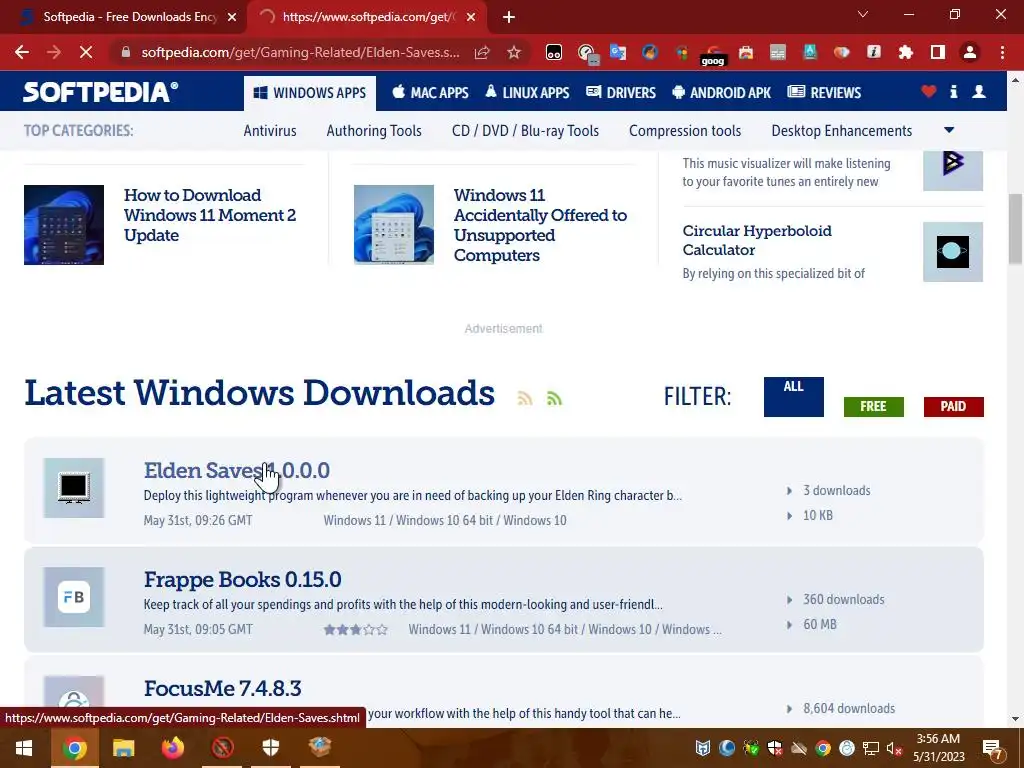Image resolution: width=1024 pixels, height=768 pixels.
Task: Open File Explorer from taskbar
Action: pyautogui.click(x=123, y=748)
